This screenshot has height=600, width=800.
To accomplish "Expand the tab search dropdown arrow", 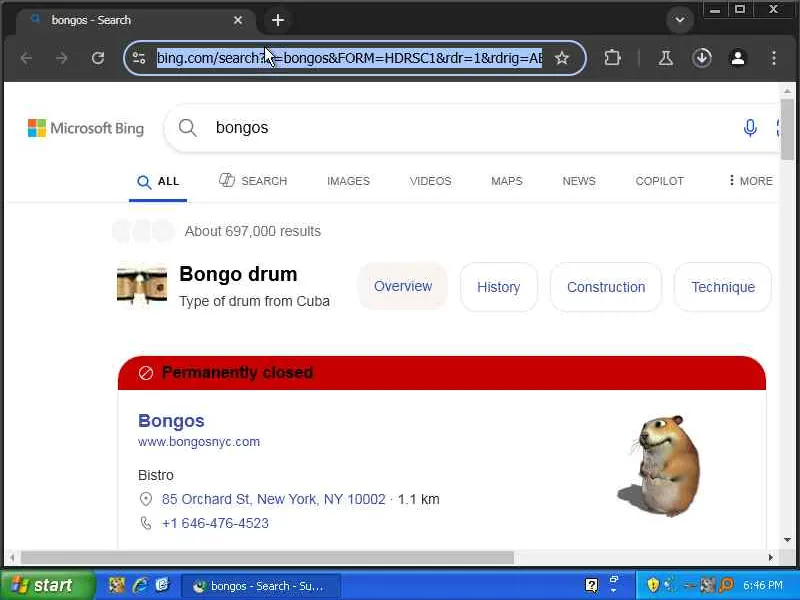I will tap(680, 20).
